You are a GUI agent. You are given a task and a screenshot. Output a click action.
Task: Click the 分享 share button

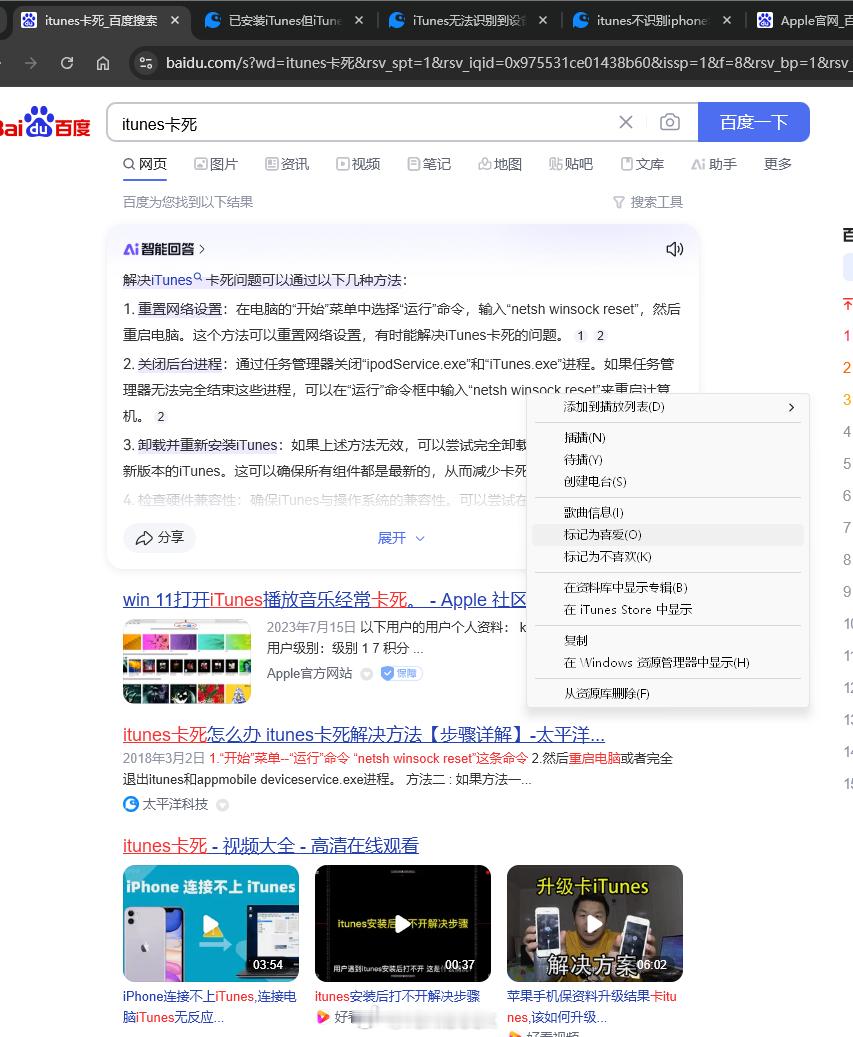tap(159, 538)
